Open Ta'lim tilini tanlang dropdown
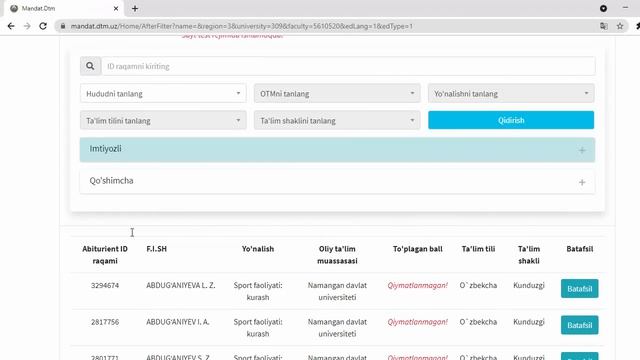Viewport: 640px width, 360px height. 163,120
